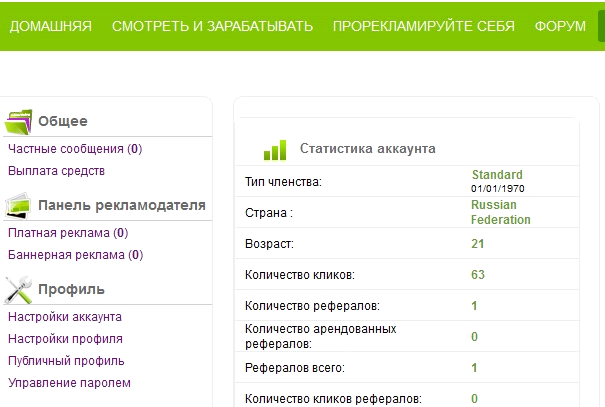Click the green bar chart statistics icon

[x=275, y=150]
